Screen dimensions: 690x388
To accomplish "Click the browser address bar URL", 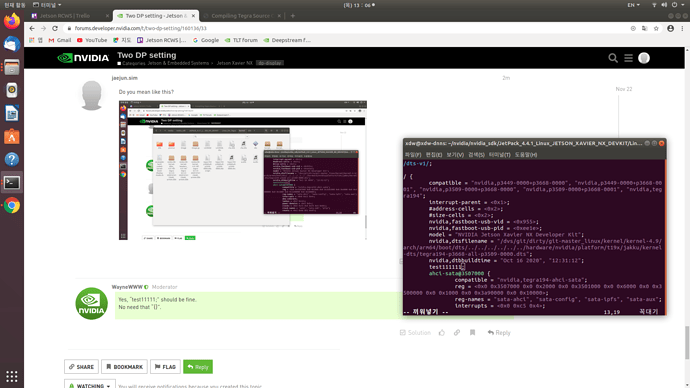I will click(x=140, y=28).
